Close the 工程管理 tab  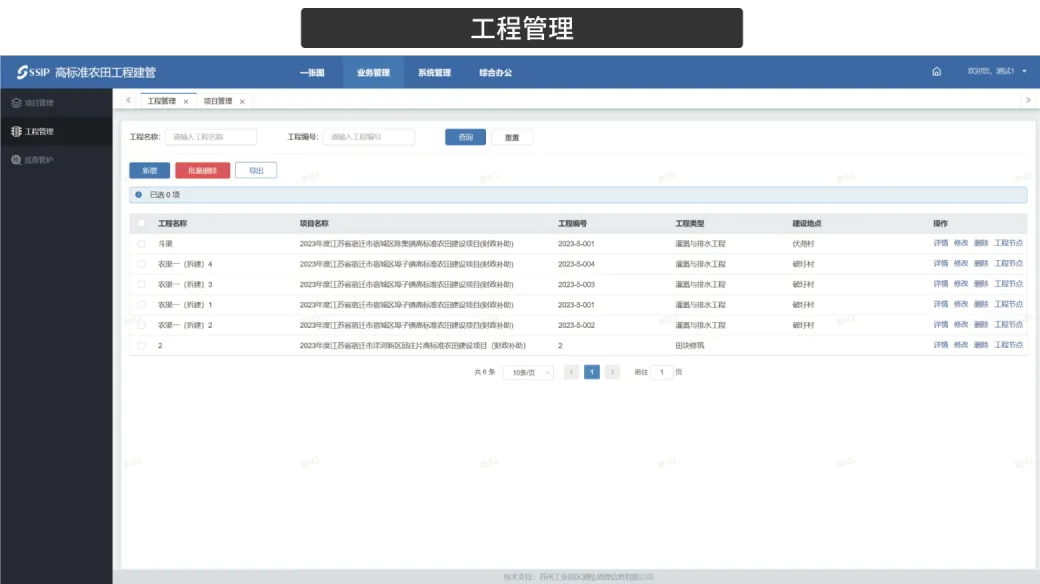186,102
